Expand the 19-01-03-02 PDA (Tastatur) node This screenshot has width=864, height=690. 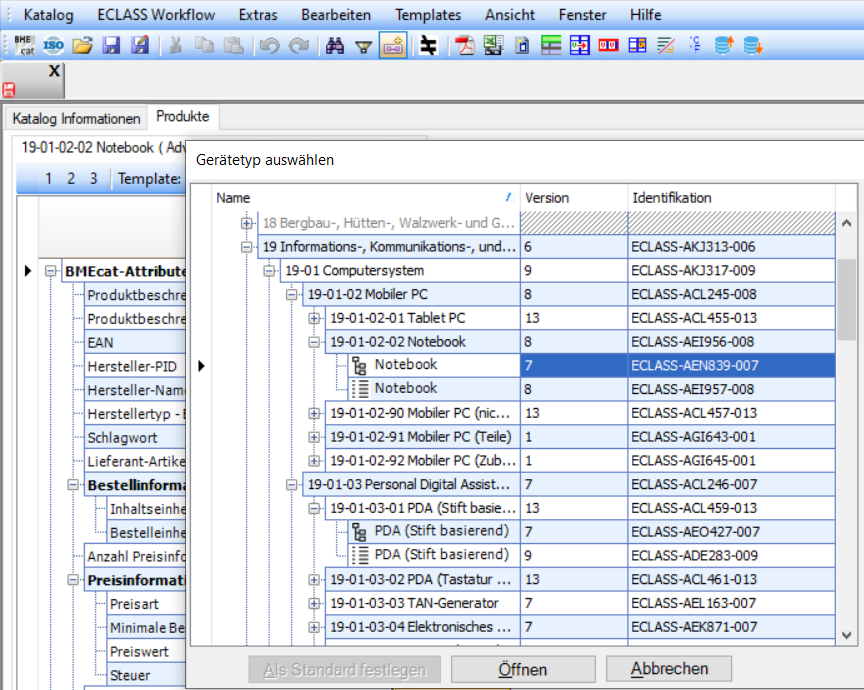315,578
